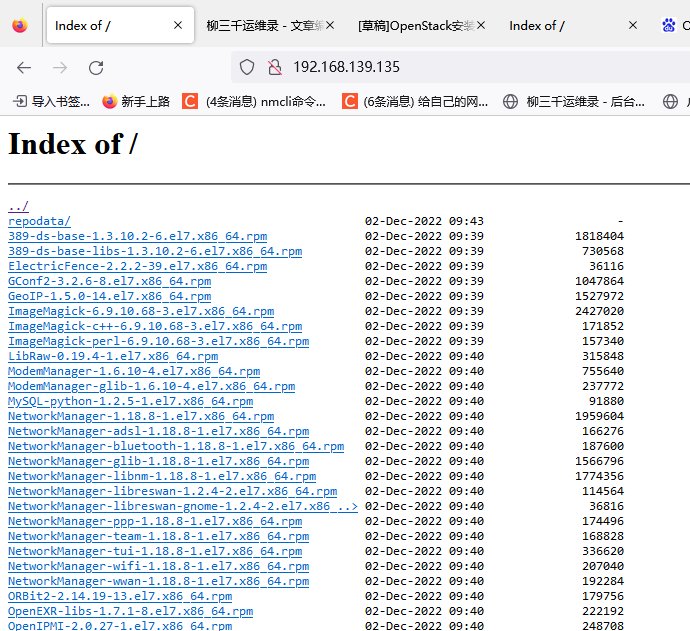The image size is (690, 631).
Task: Open the 给自己的网 CSDN bookmark
Action: [x=416, y=101]
